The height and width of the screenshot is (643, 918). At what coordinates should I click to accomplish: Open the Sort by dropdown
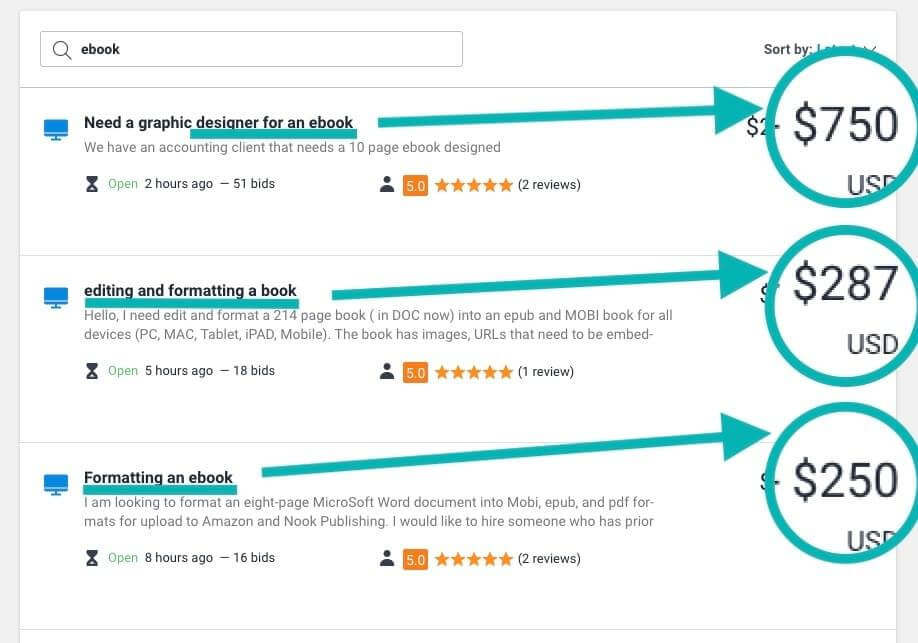click(x=820, y=49)
